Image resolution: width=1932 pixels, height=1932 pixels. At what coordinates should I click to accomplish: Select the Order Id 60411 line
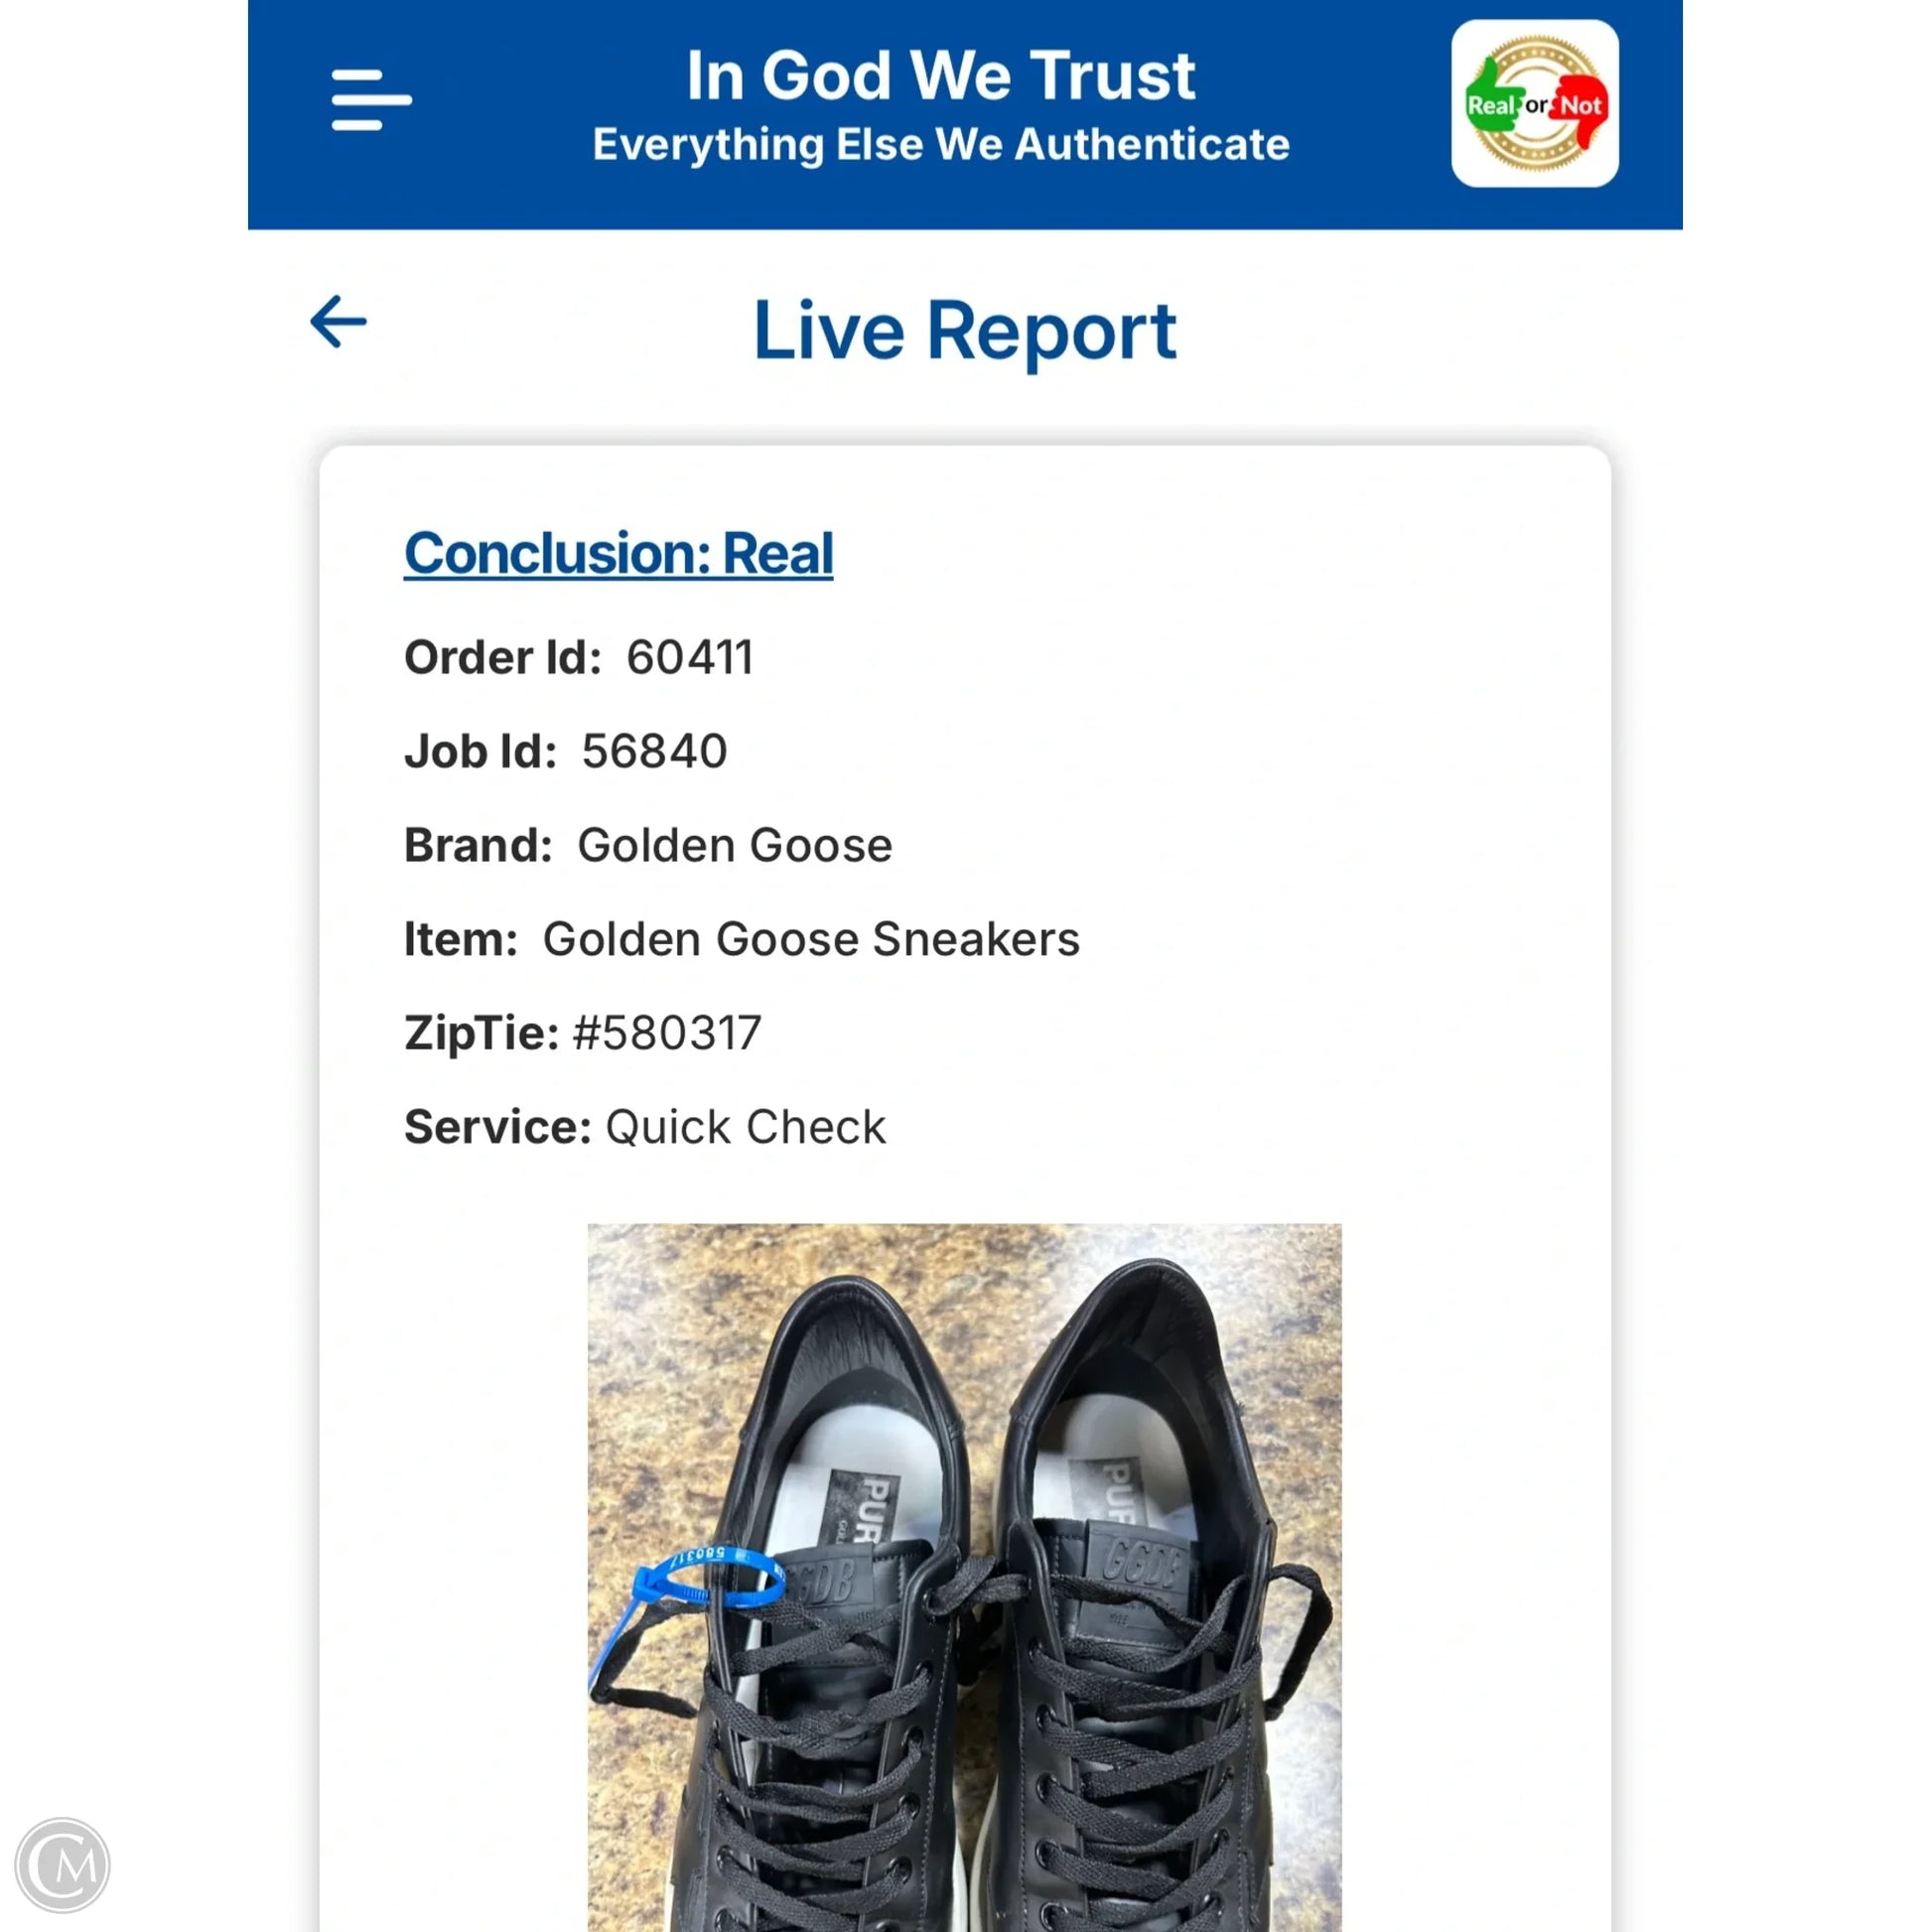(x=579, y=657)
